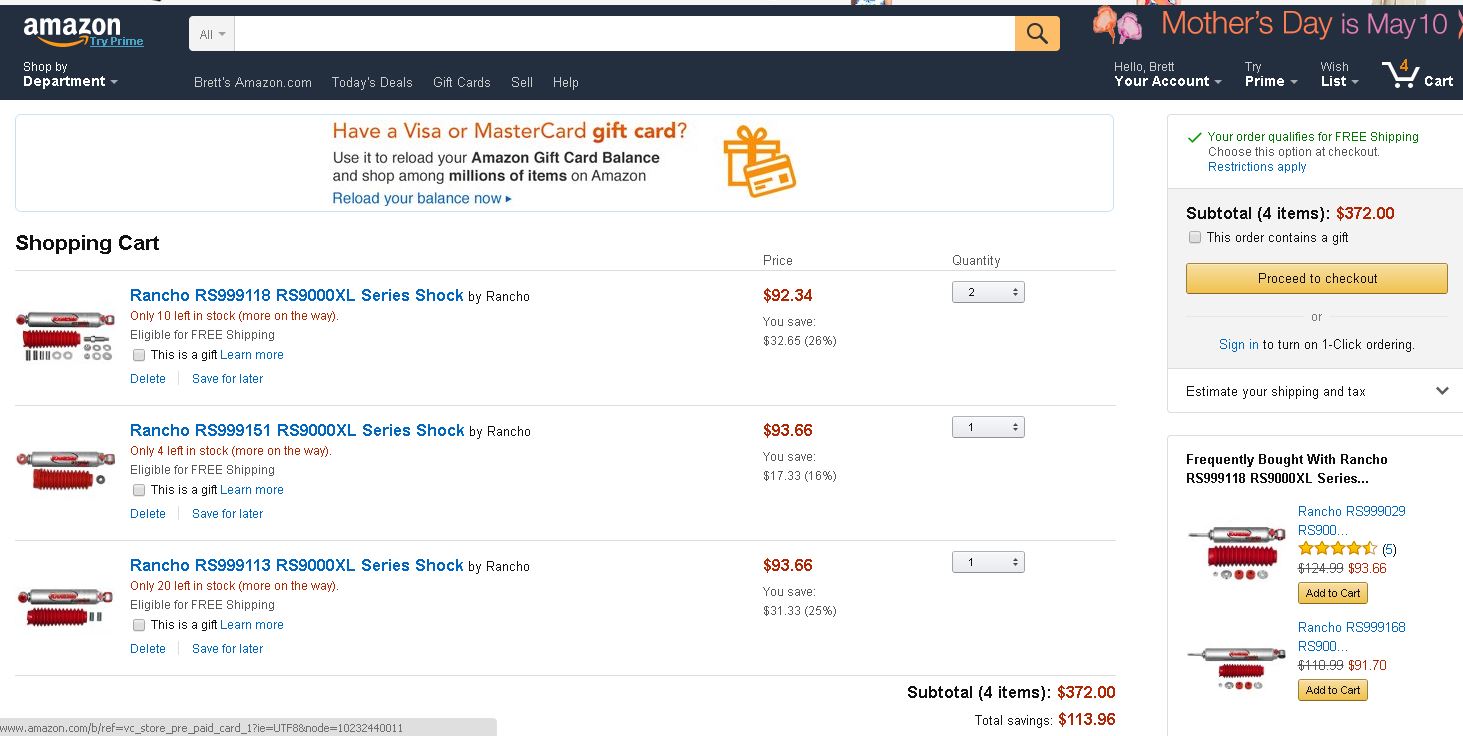Open the shopping cart icon
The height and width of the screenshot is (736, 1463).
pos(1417,74)
